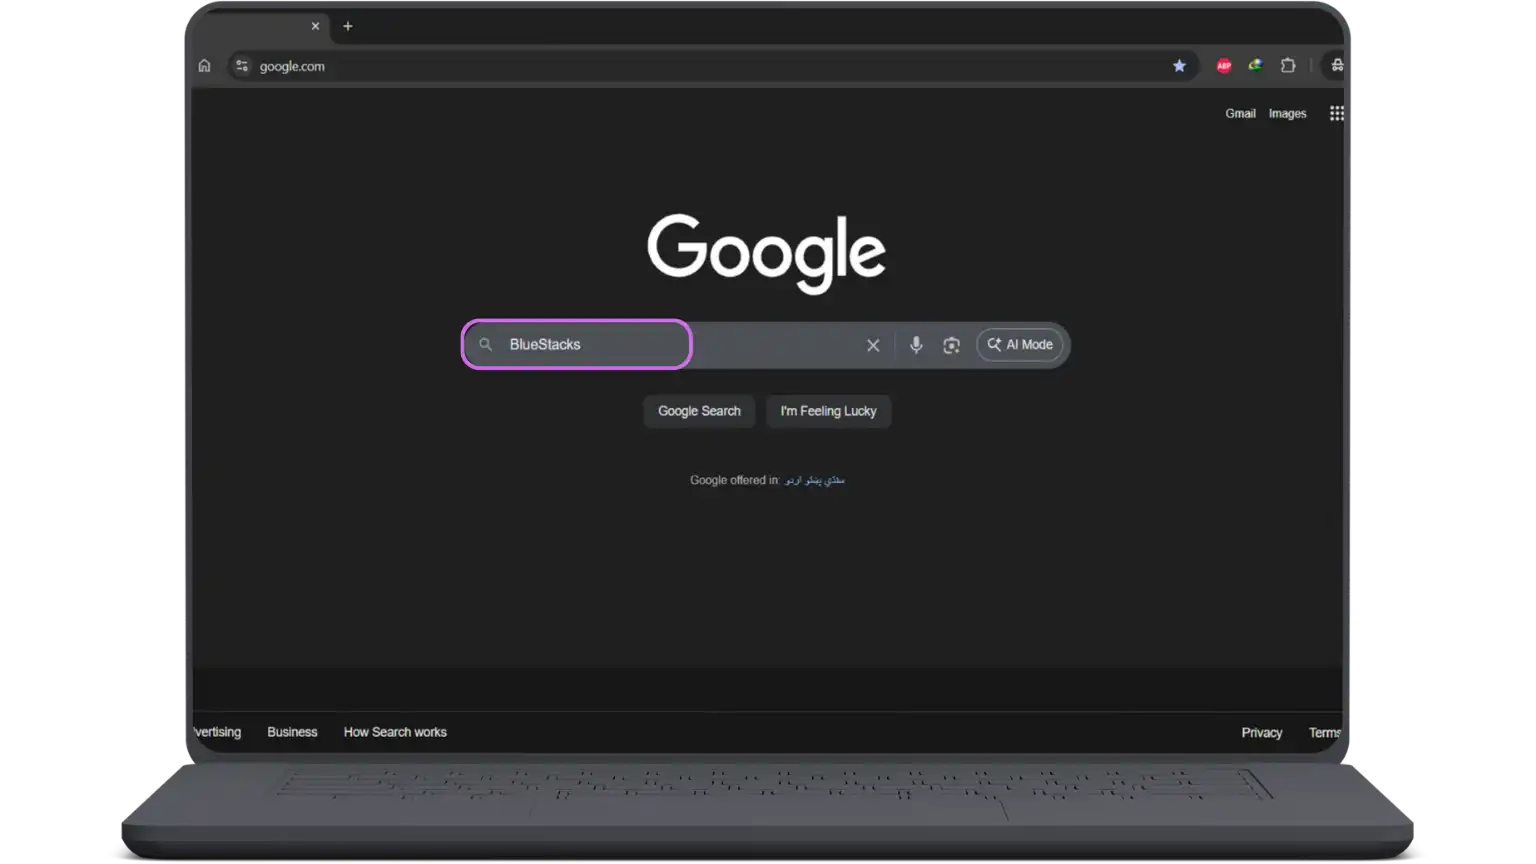
Task: Open the Google apps grid
Action: (x=1336, y=114)
